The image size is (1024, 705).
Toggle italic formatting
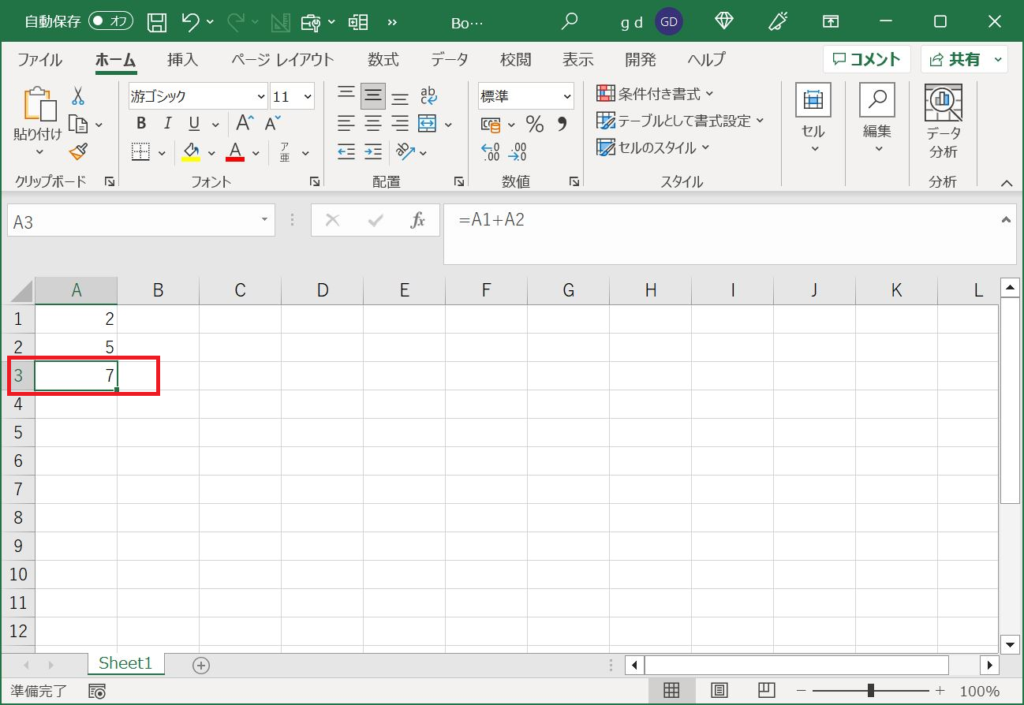point(167,124)
